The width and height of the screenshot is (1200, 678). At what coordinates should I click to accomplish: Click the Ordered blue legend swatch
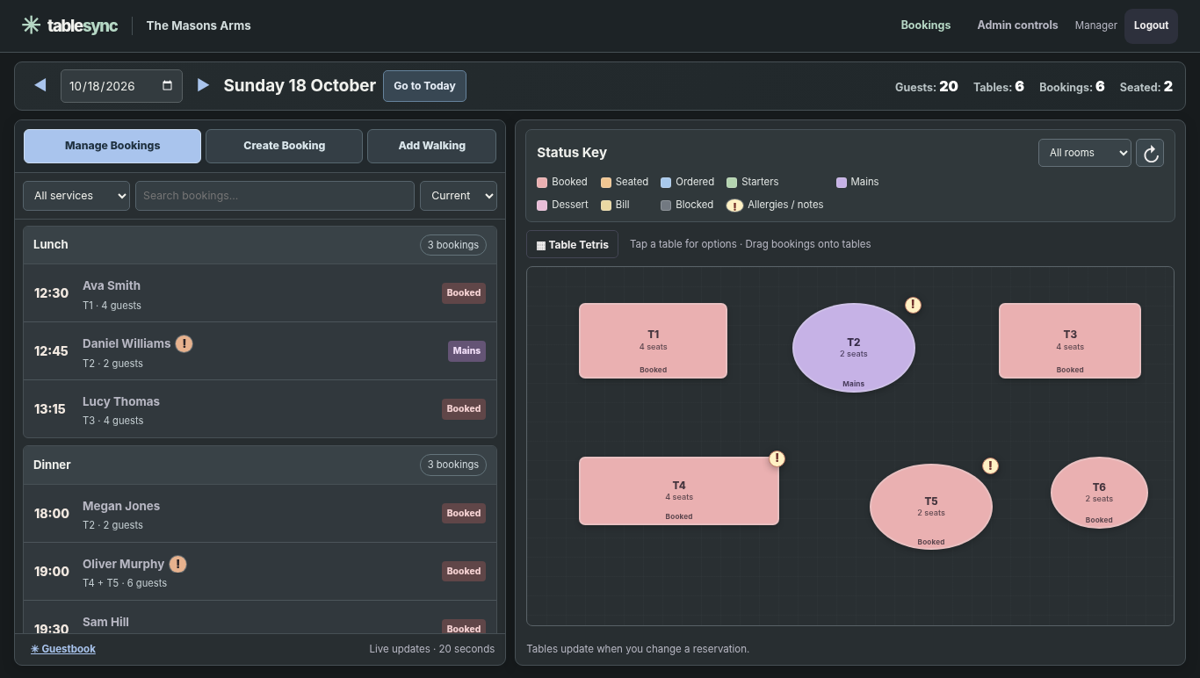[666, 182]
